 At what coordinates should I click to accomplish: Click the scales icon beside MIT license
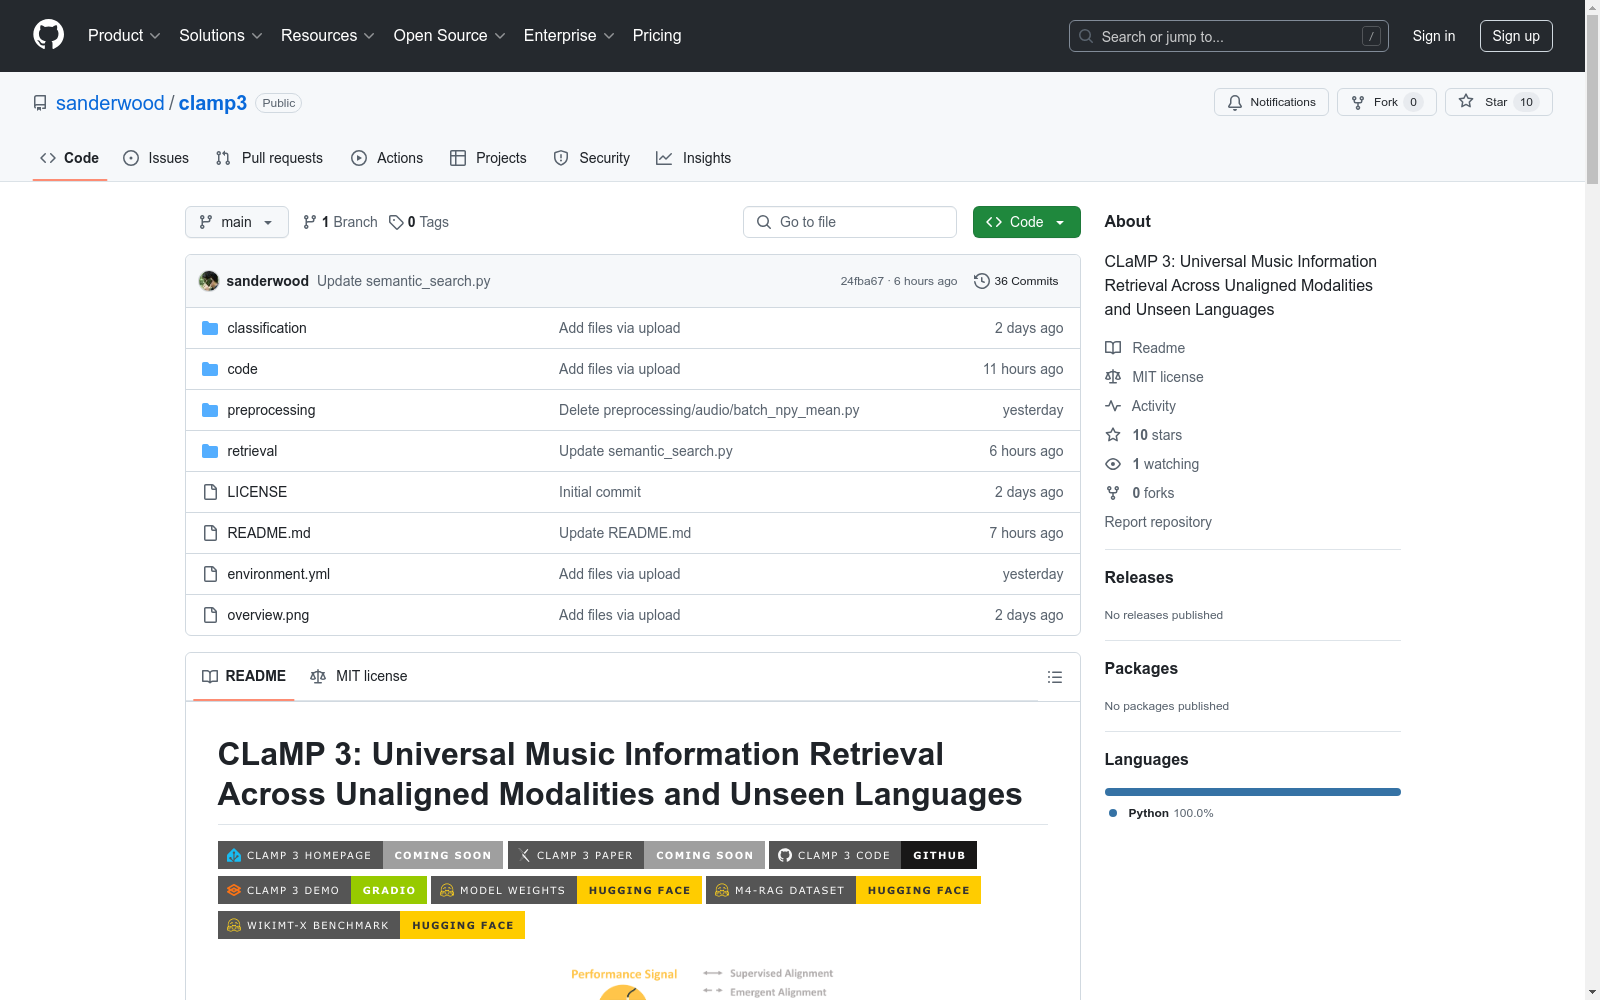pos(1113,377)
